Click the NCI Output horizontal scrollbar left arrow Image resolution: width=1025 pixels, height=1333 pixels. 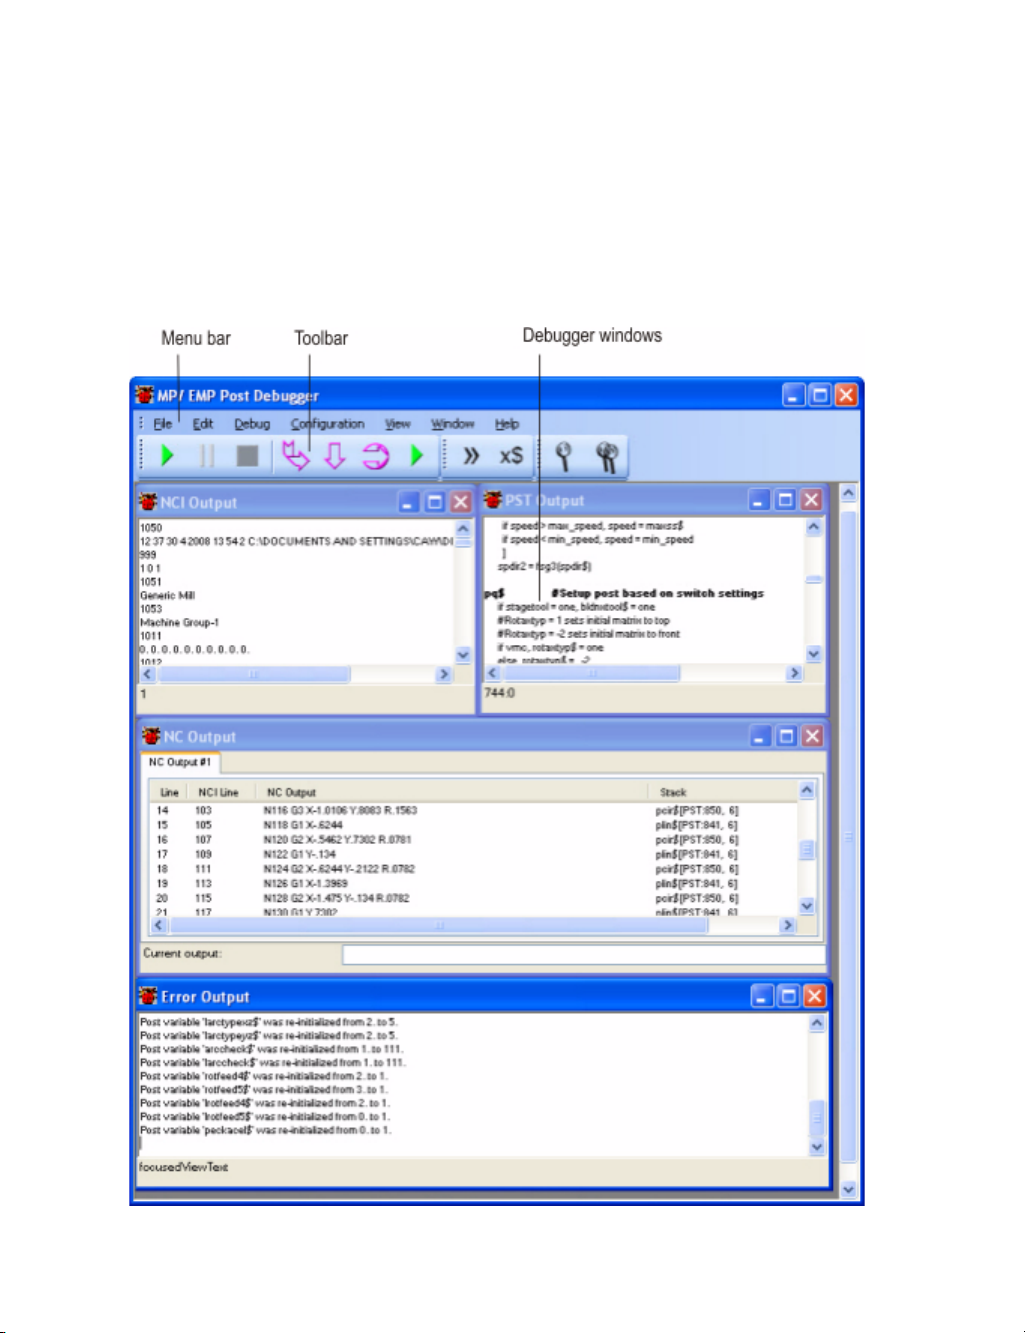pyautogui.click(x=148, y=675)
